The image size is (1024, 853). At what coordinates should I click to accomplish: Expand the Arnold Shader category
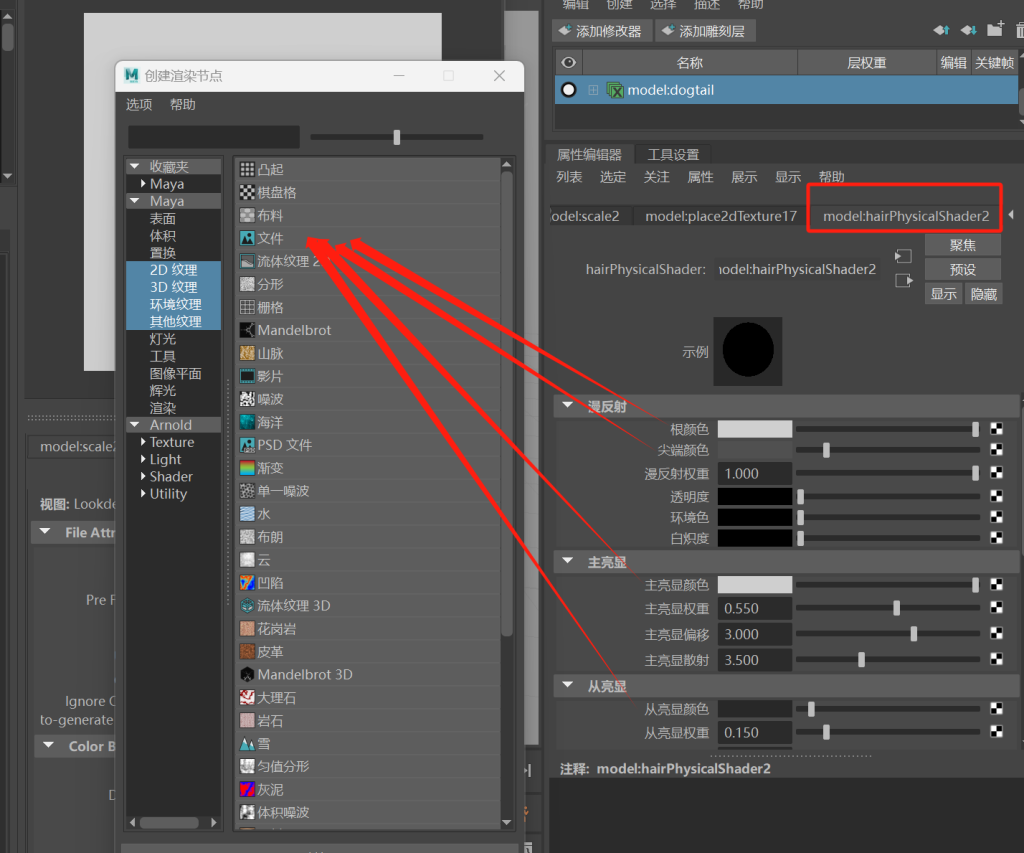(x=143, y=477)
